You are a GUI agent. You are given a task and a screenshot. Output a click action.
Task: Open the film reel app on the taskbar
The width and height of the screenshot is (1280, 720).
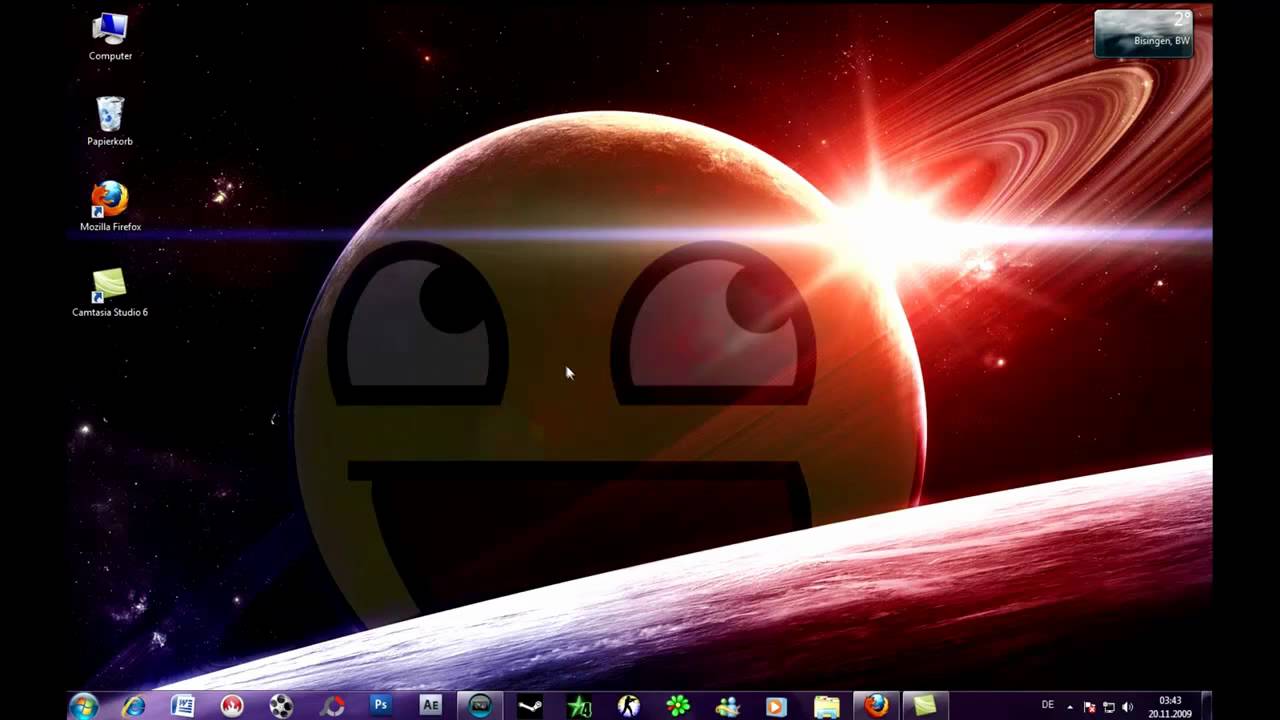(282, 706)
